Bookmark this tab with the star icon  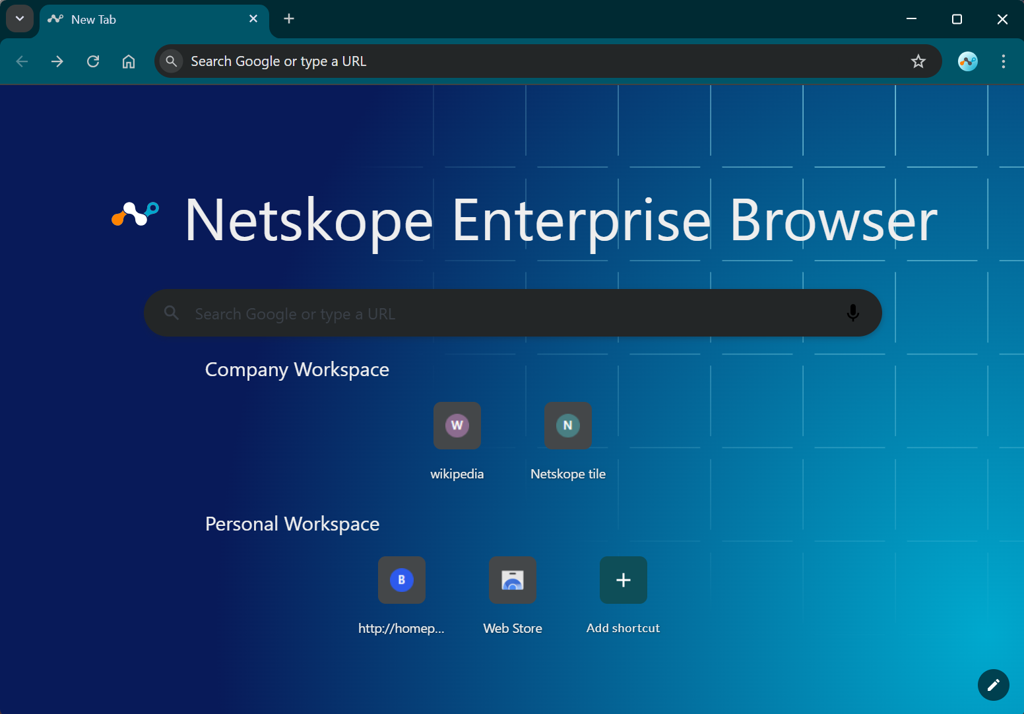(x=918, y=61)
